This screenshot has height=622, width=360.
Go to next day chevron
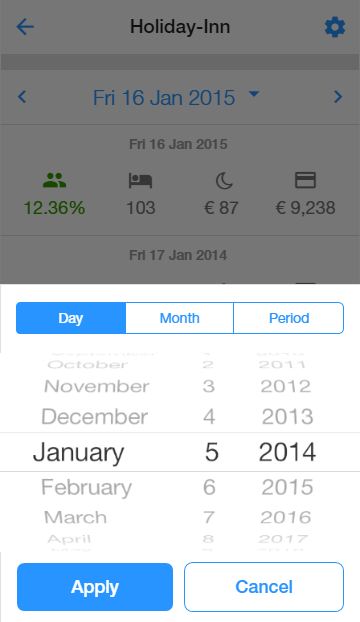[338, 97]
